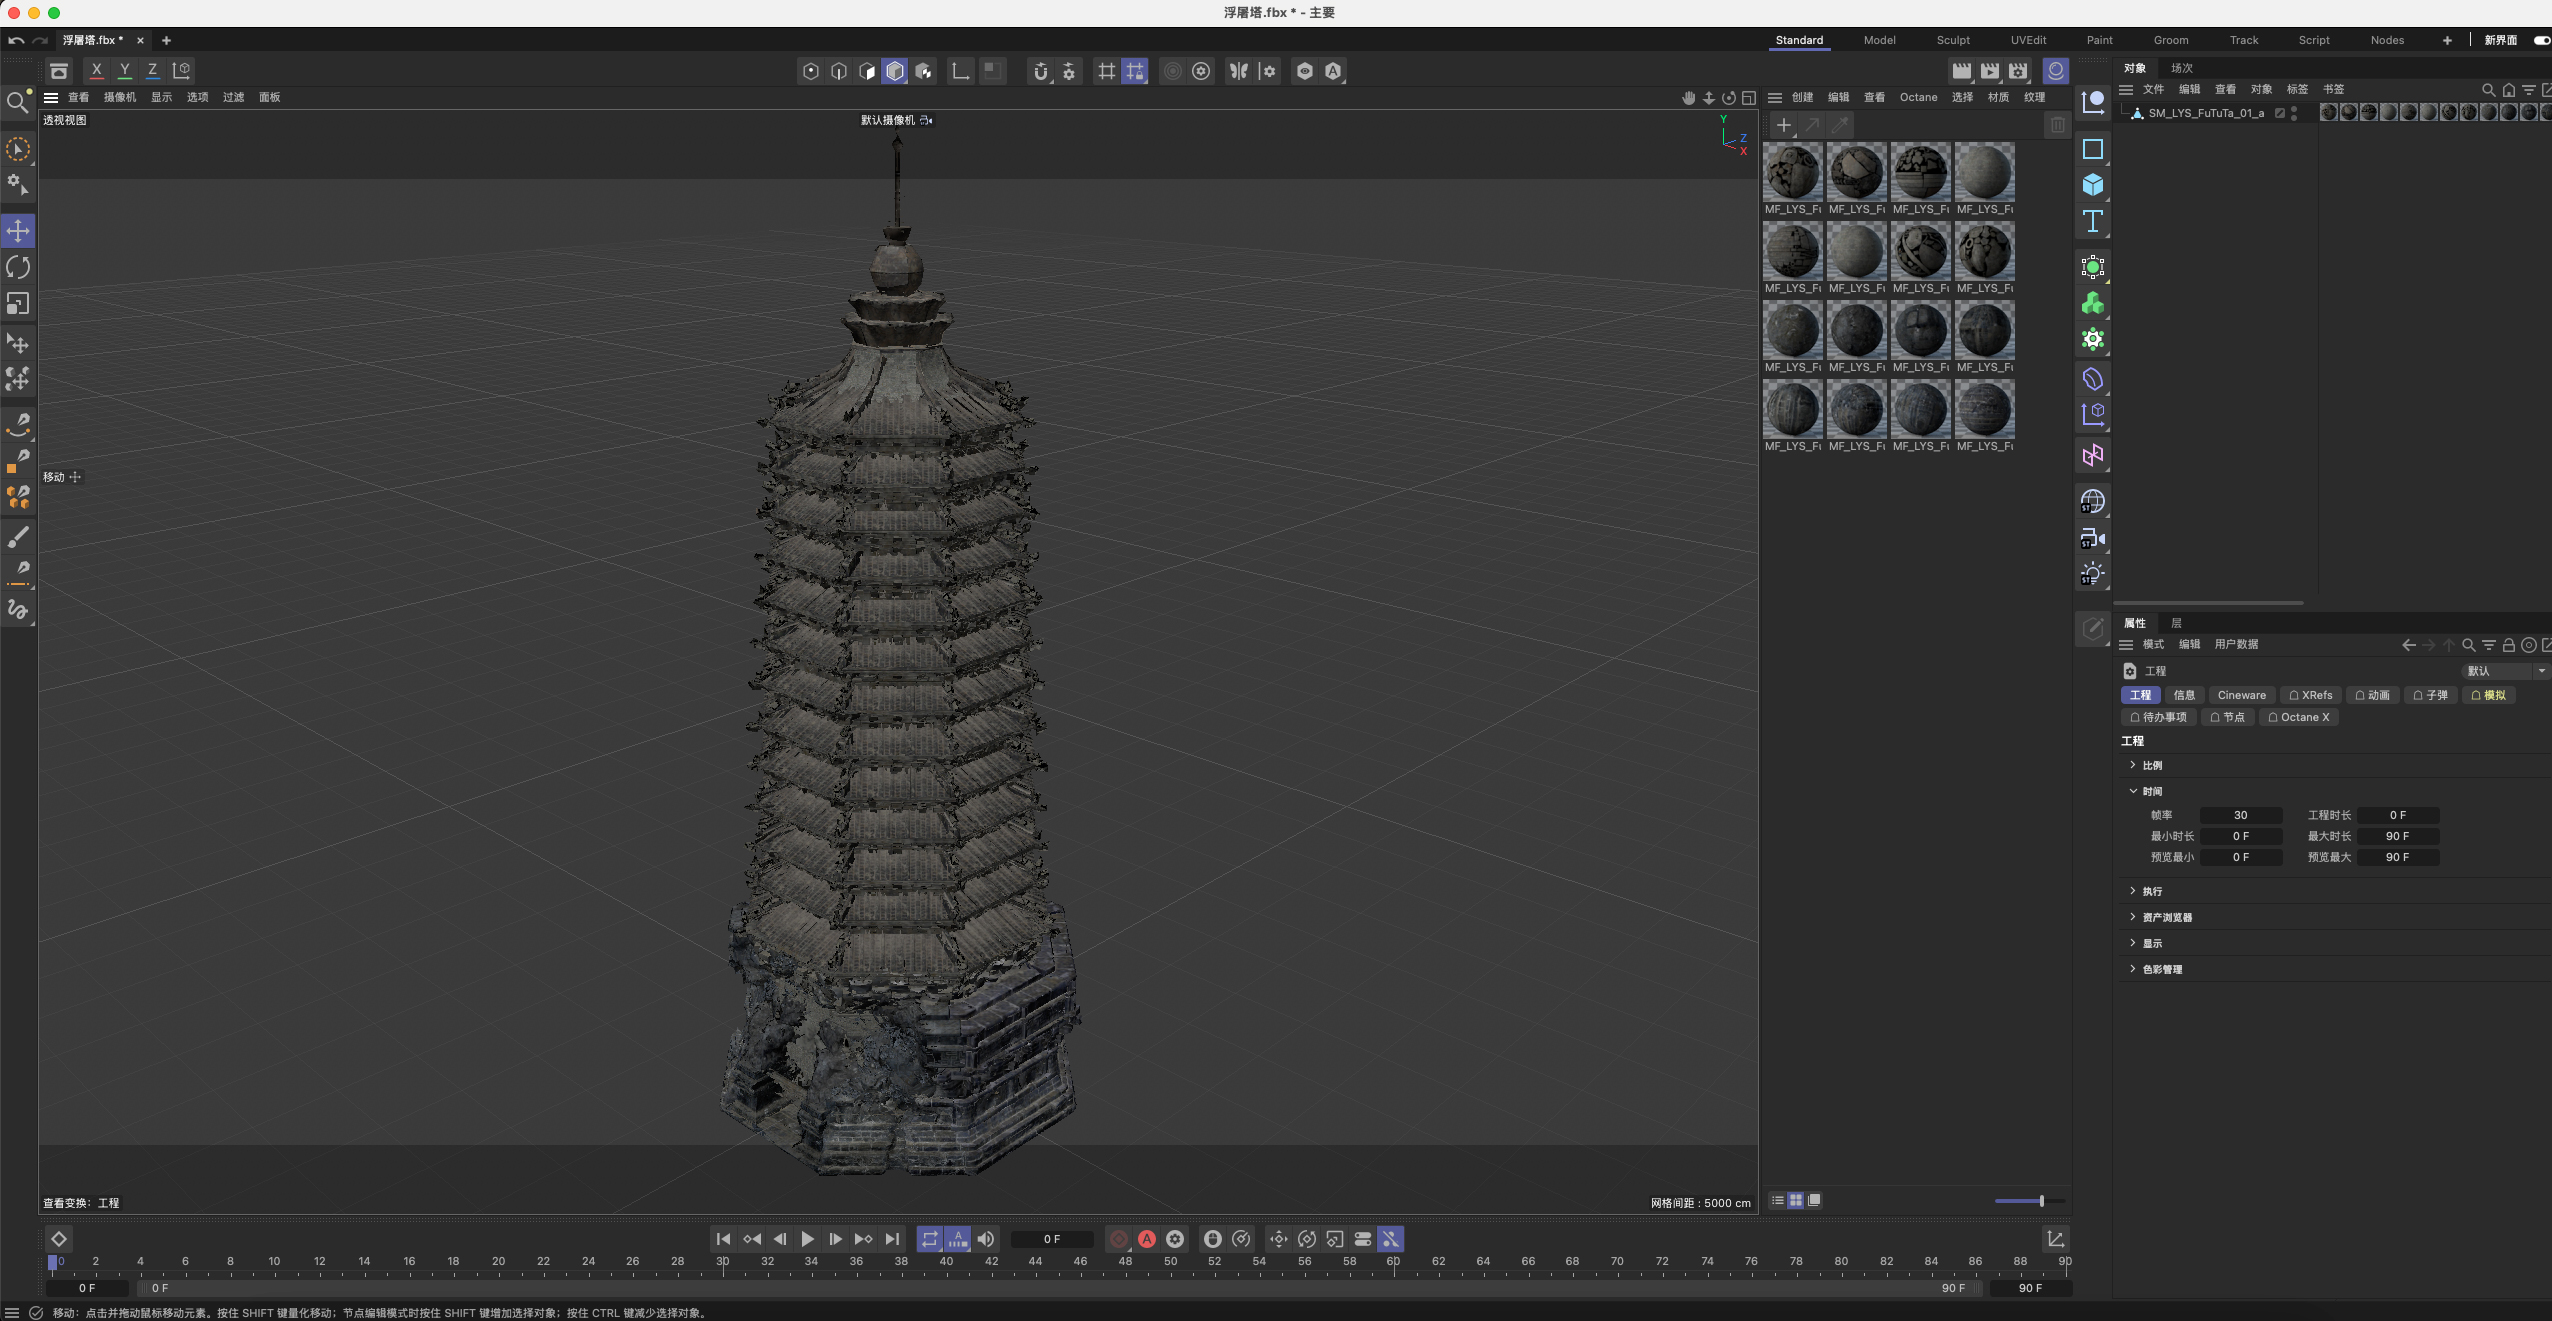Click new material plus icon
This screenshot has width=2552, height=1321.
1783,125
